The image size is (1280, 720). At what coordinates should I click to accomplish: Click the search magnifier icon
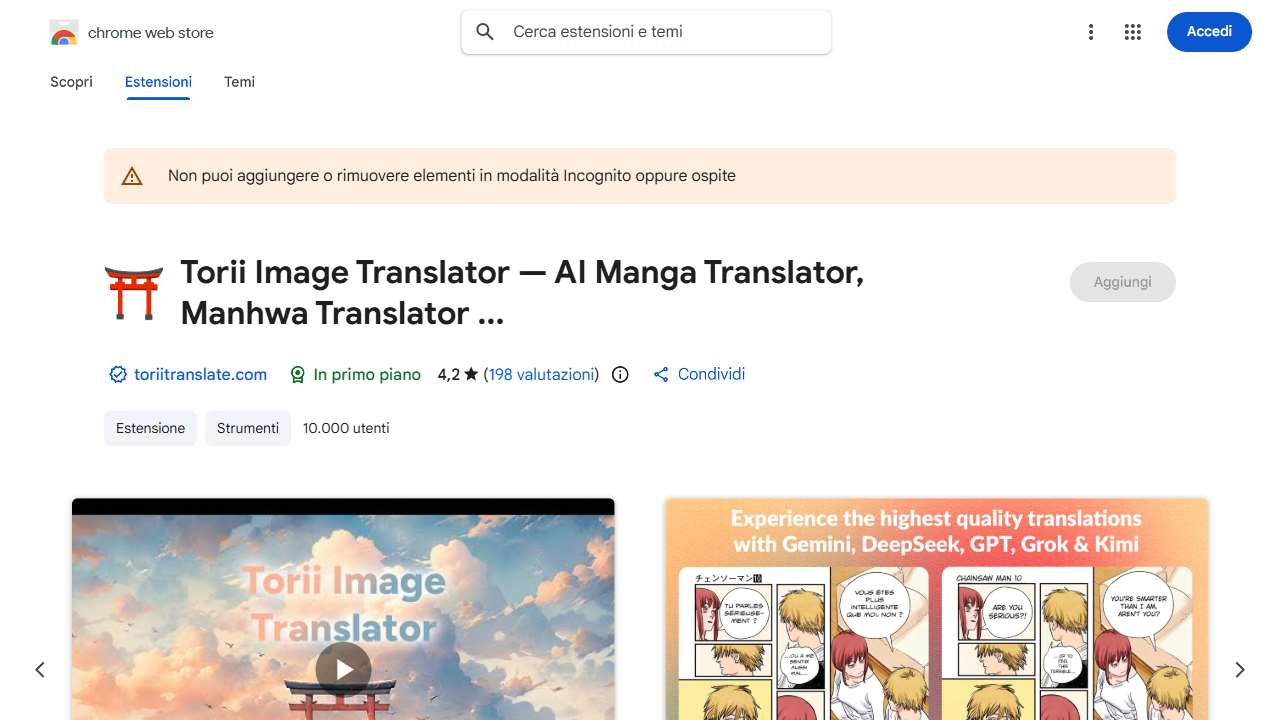(485, 32)
